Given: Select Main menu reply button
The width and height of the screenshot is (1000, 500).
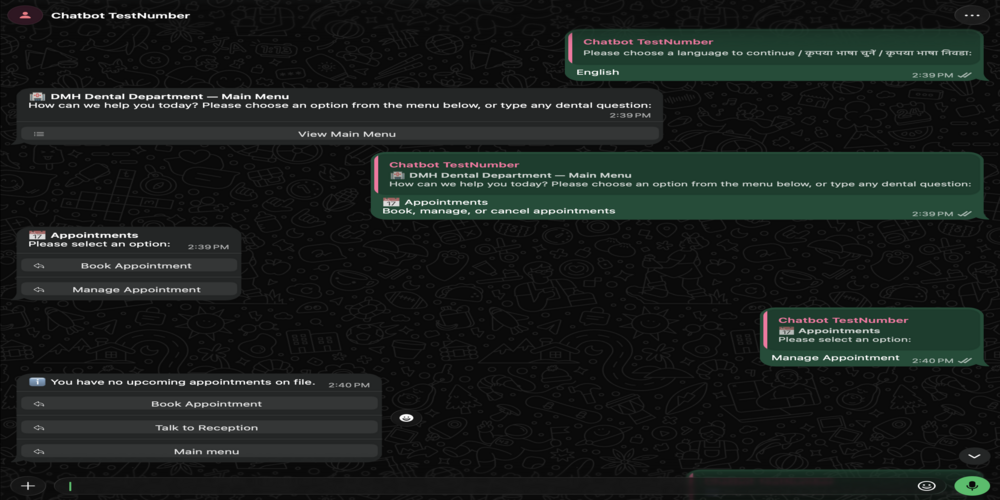Looking at the screenshot, I should pos(199,452).
